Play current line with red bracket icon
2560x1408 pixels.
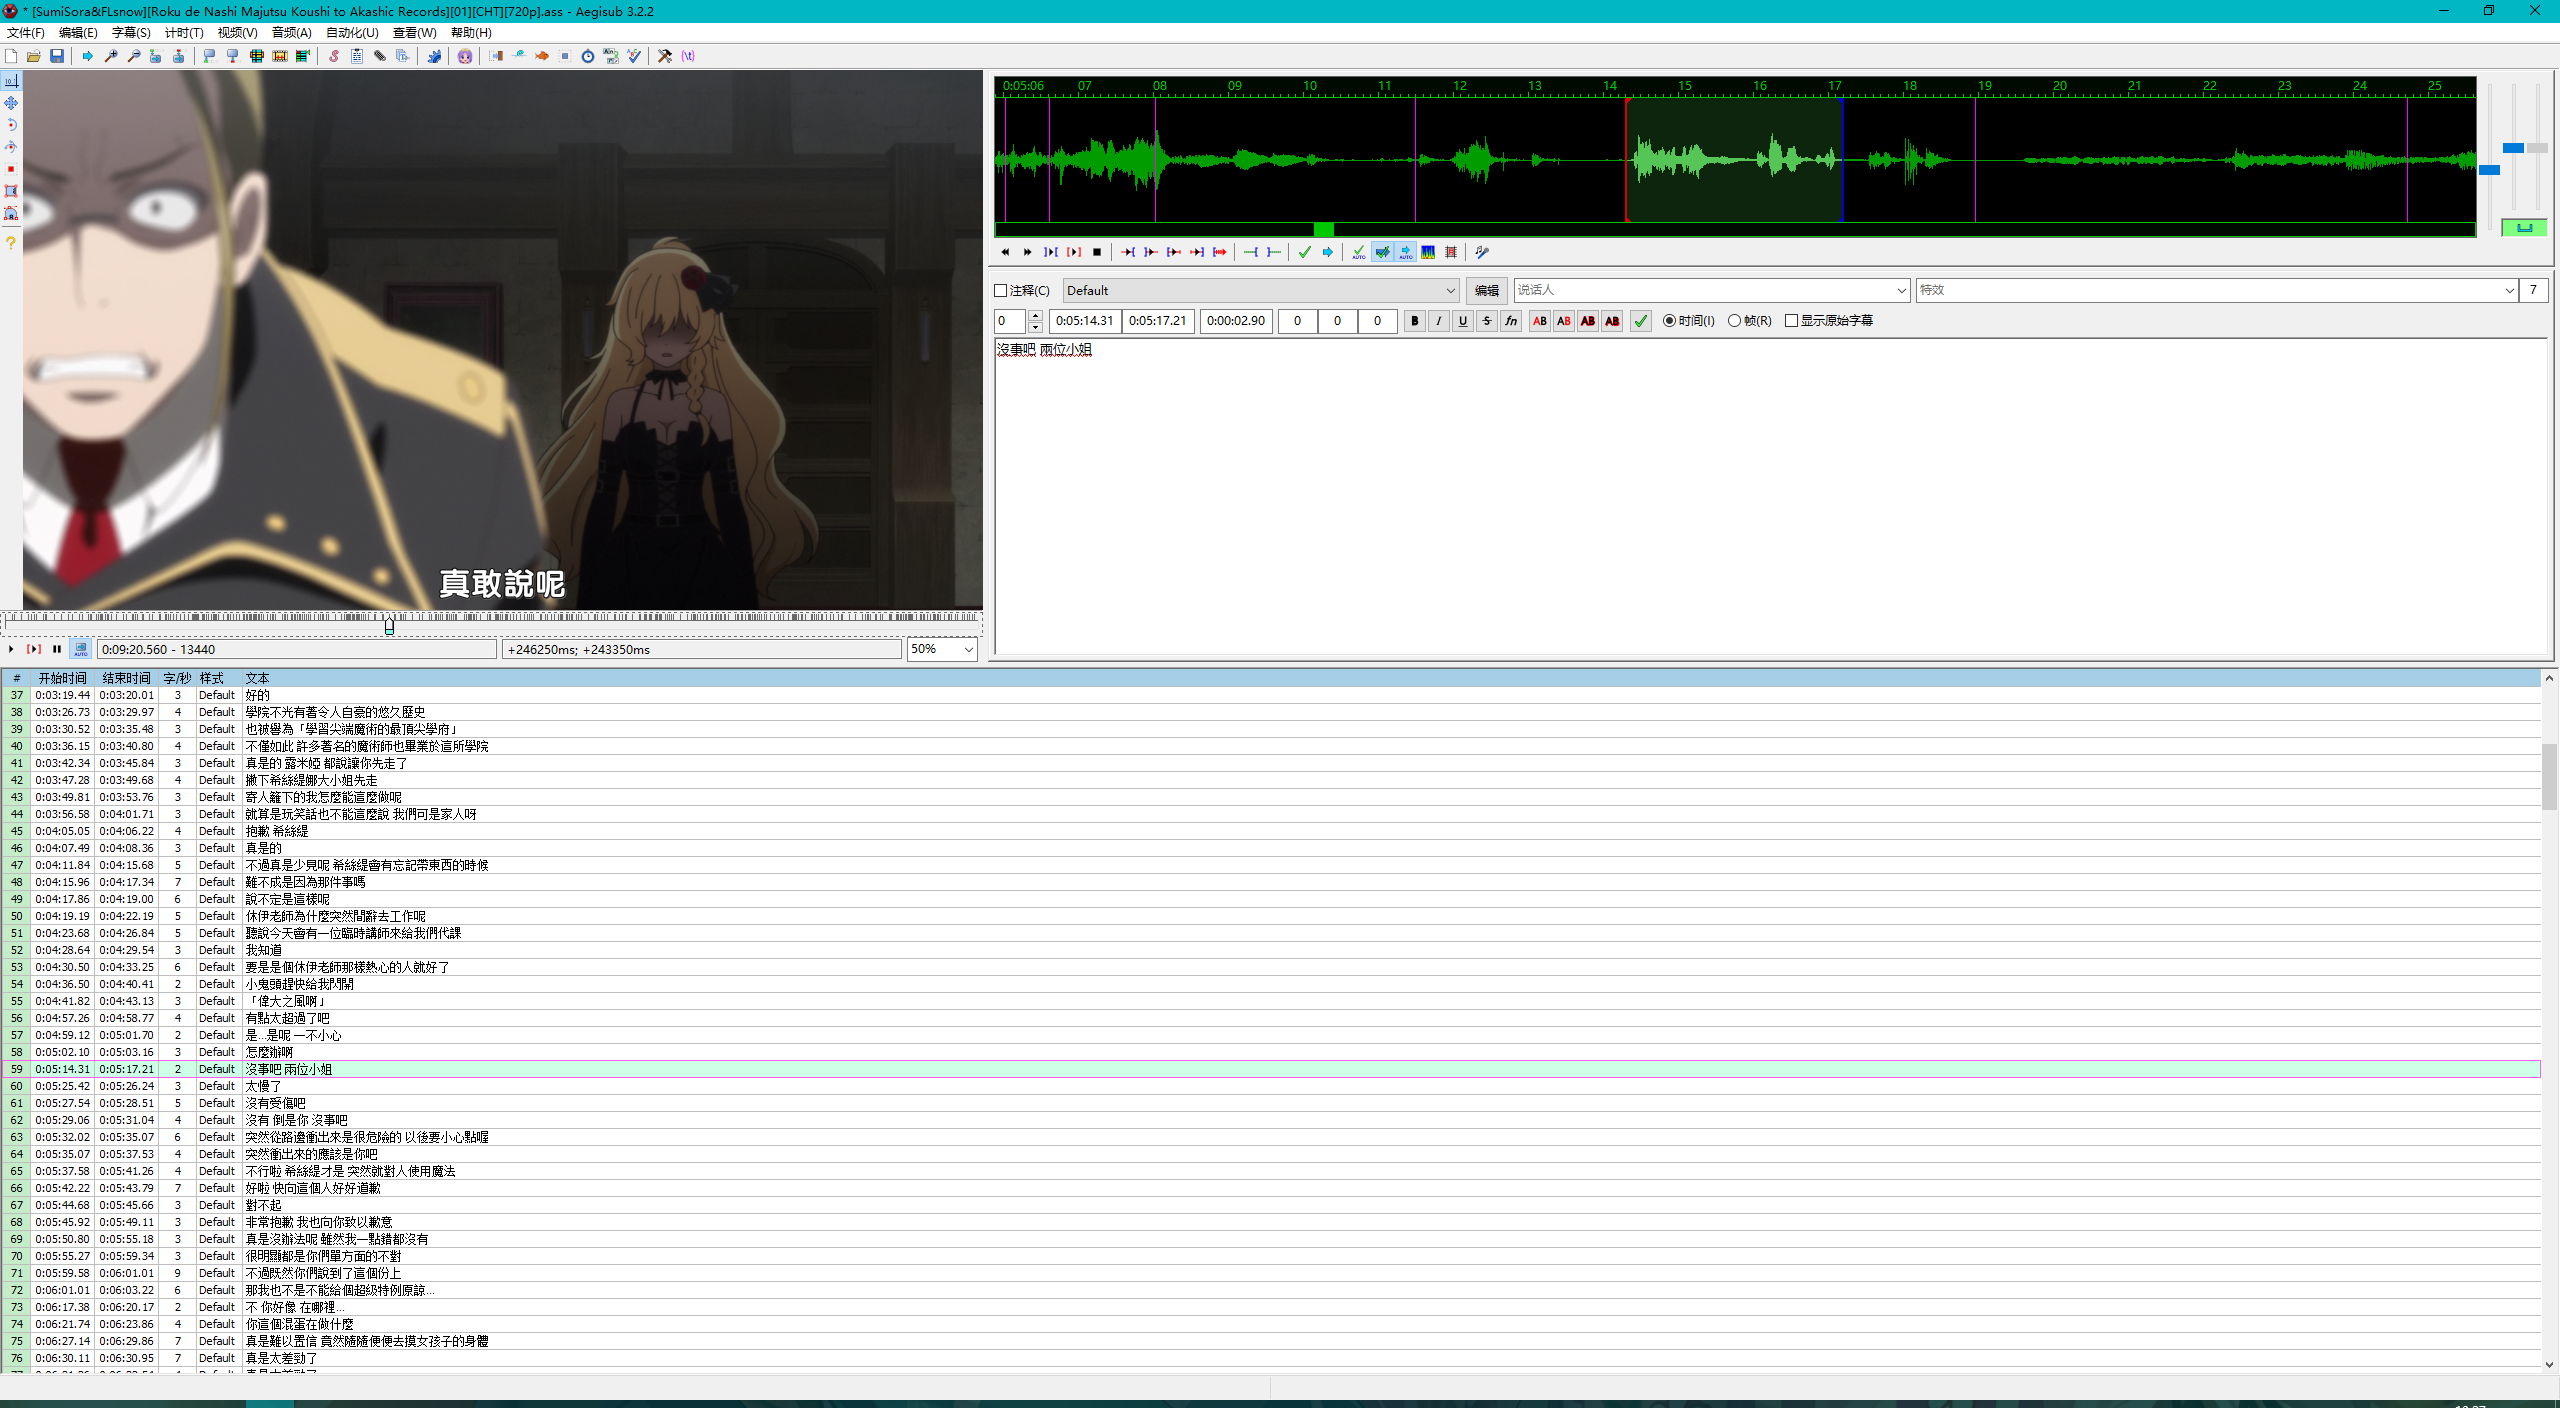tap(1074, 252)
